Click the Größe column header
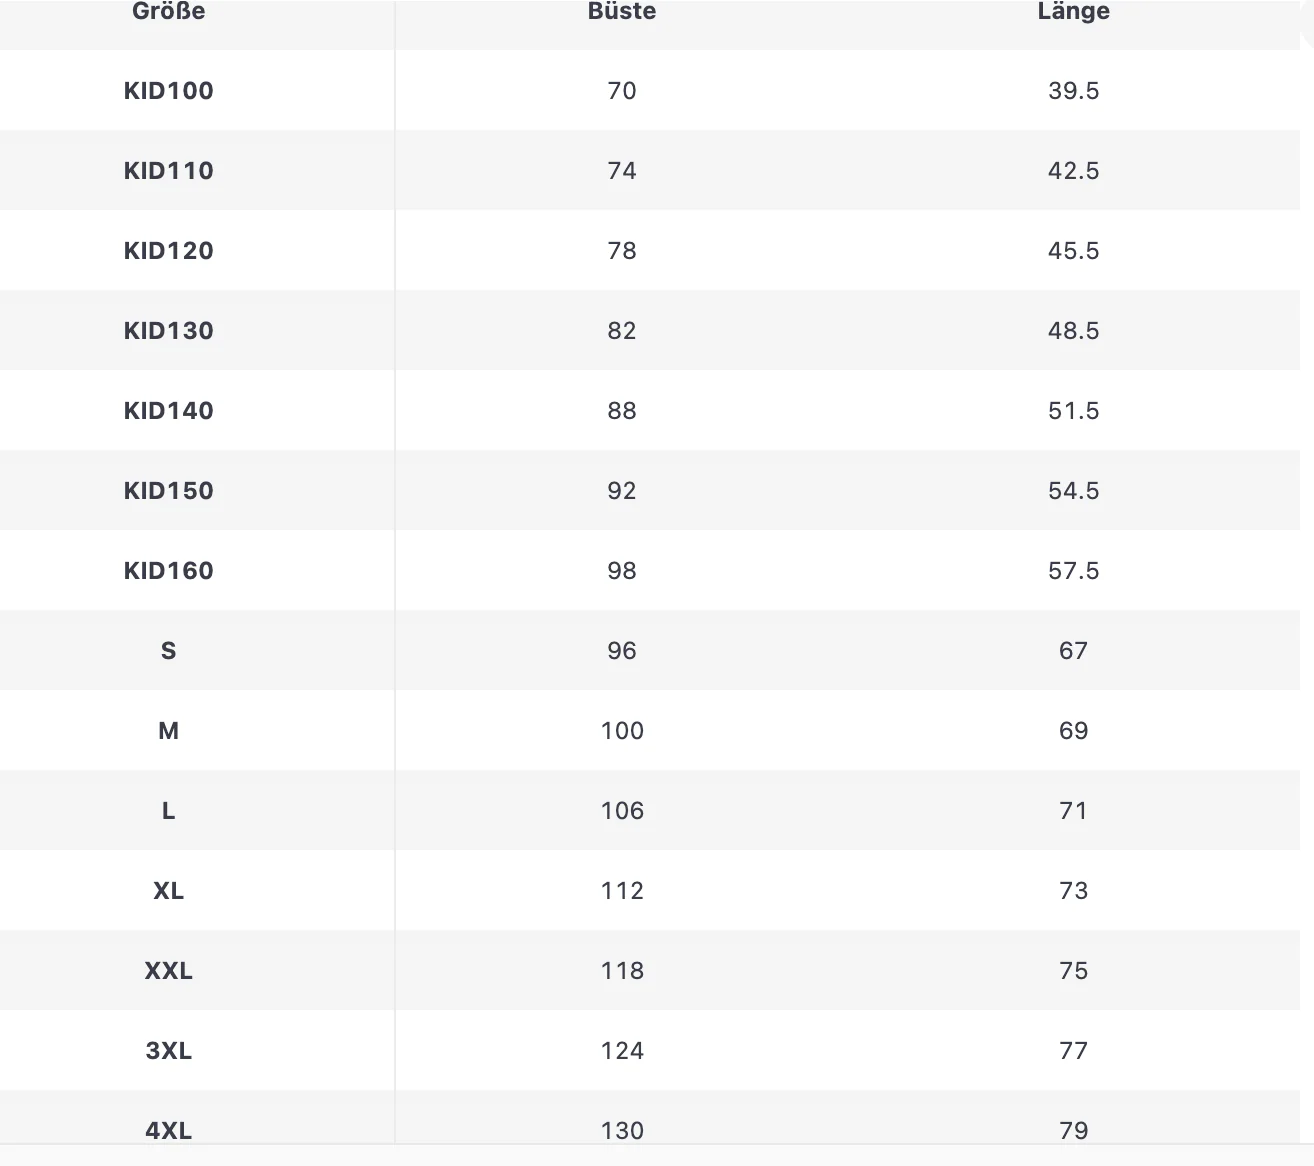 point(168,12)
